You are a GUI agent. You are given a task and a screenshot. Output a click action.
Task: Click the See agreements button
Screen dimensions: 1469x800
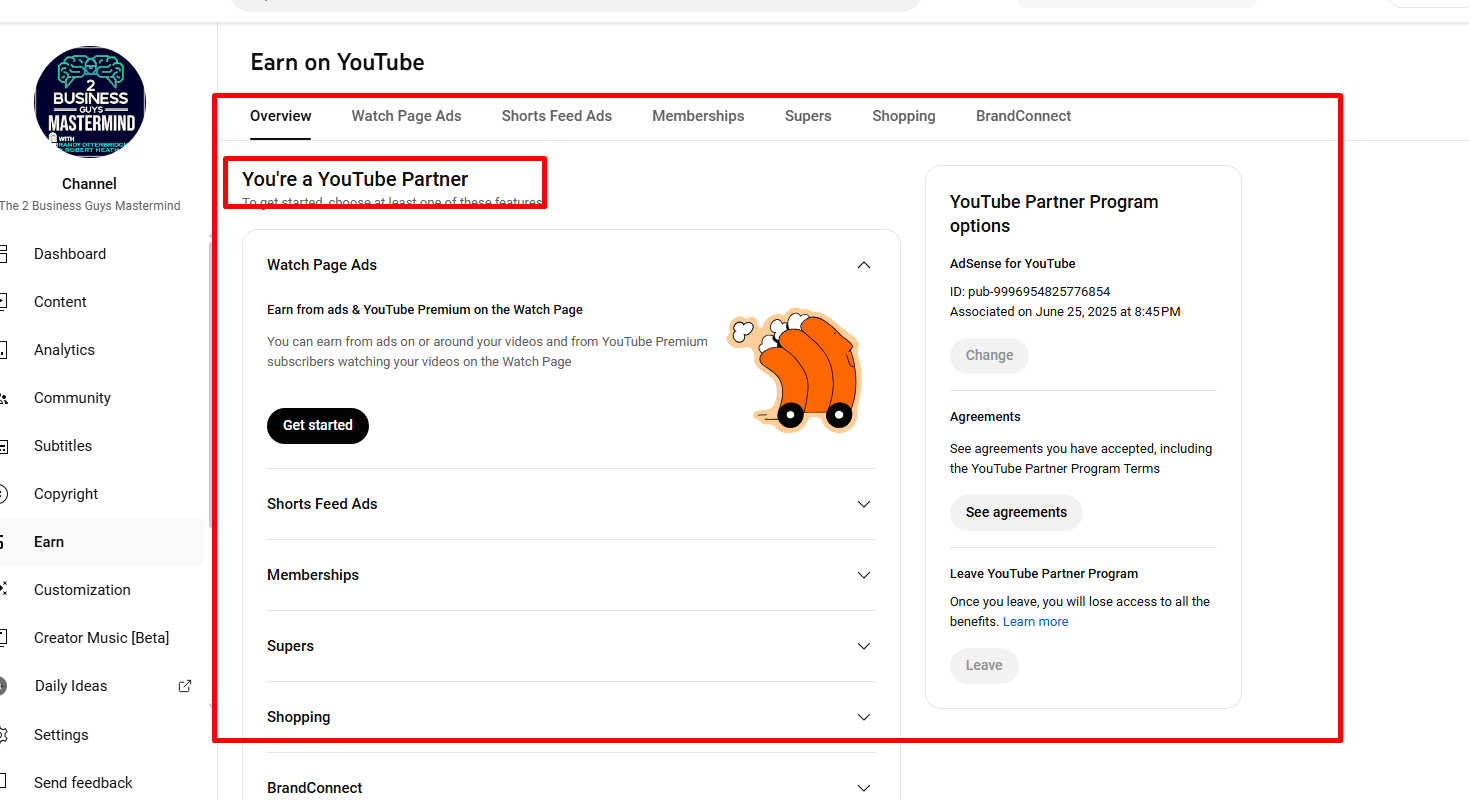(1016, 512)
